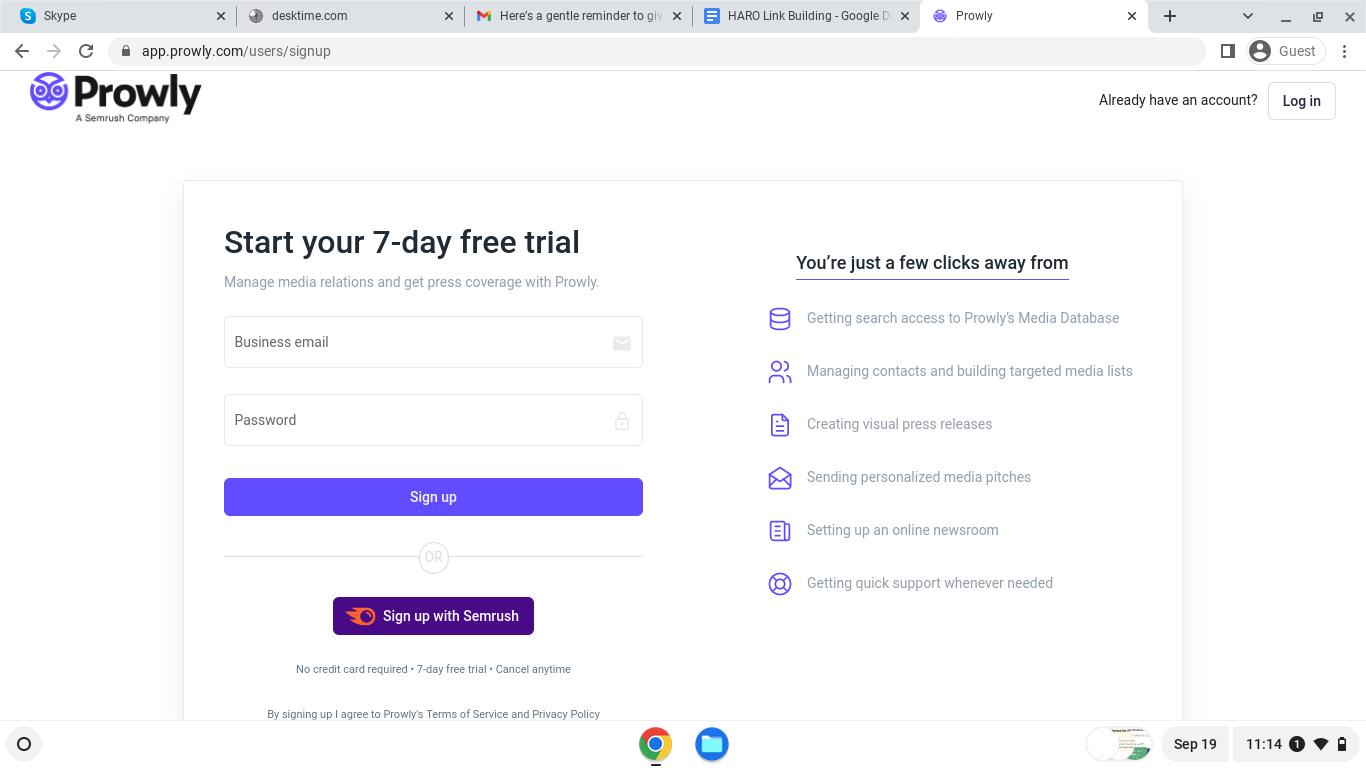Click the Media Database stack icon
This screenshot has height=768, width=1366.
(x=780, y=319)
